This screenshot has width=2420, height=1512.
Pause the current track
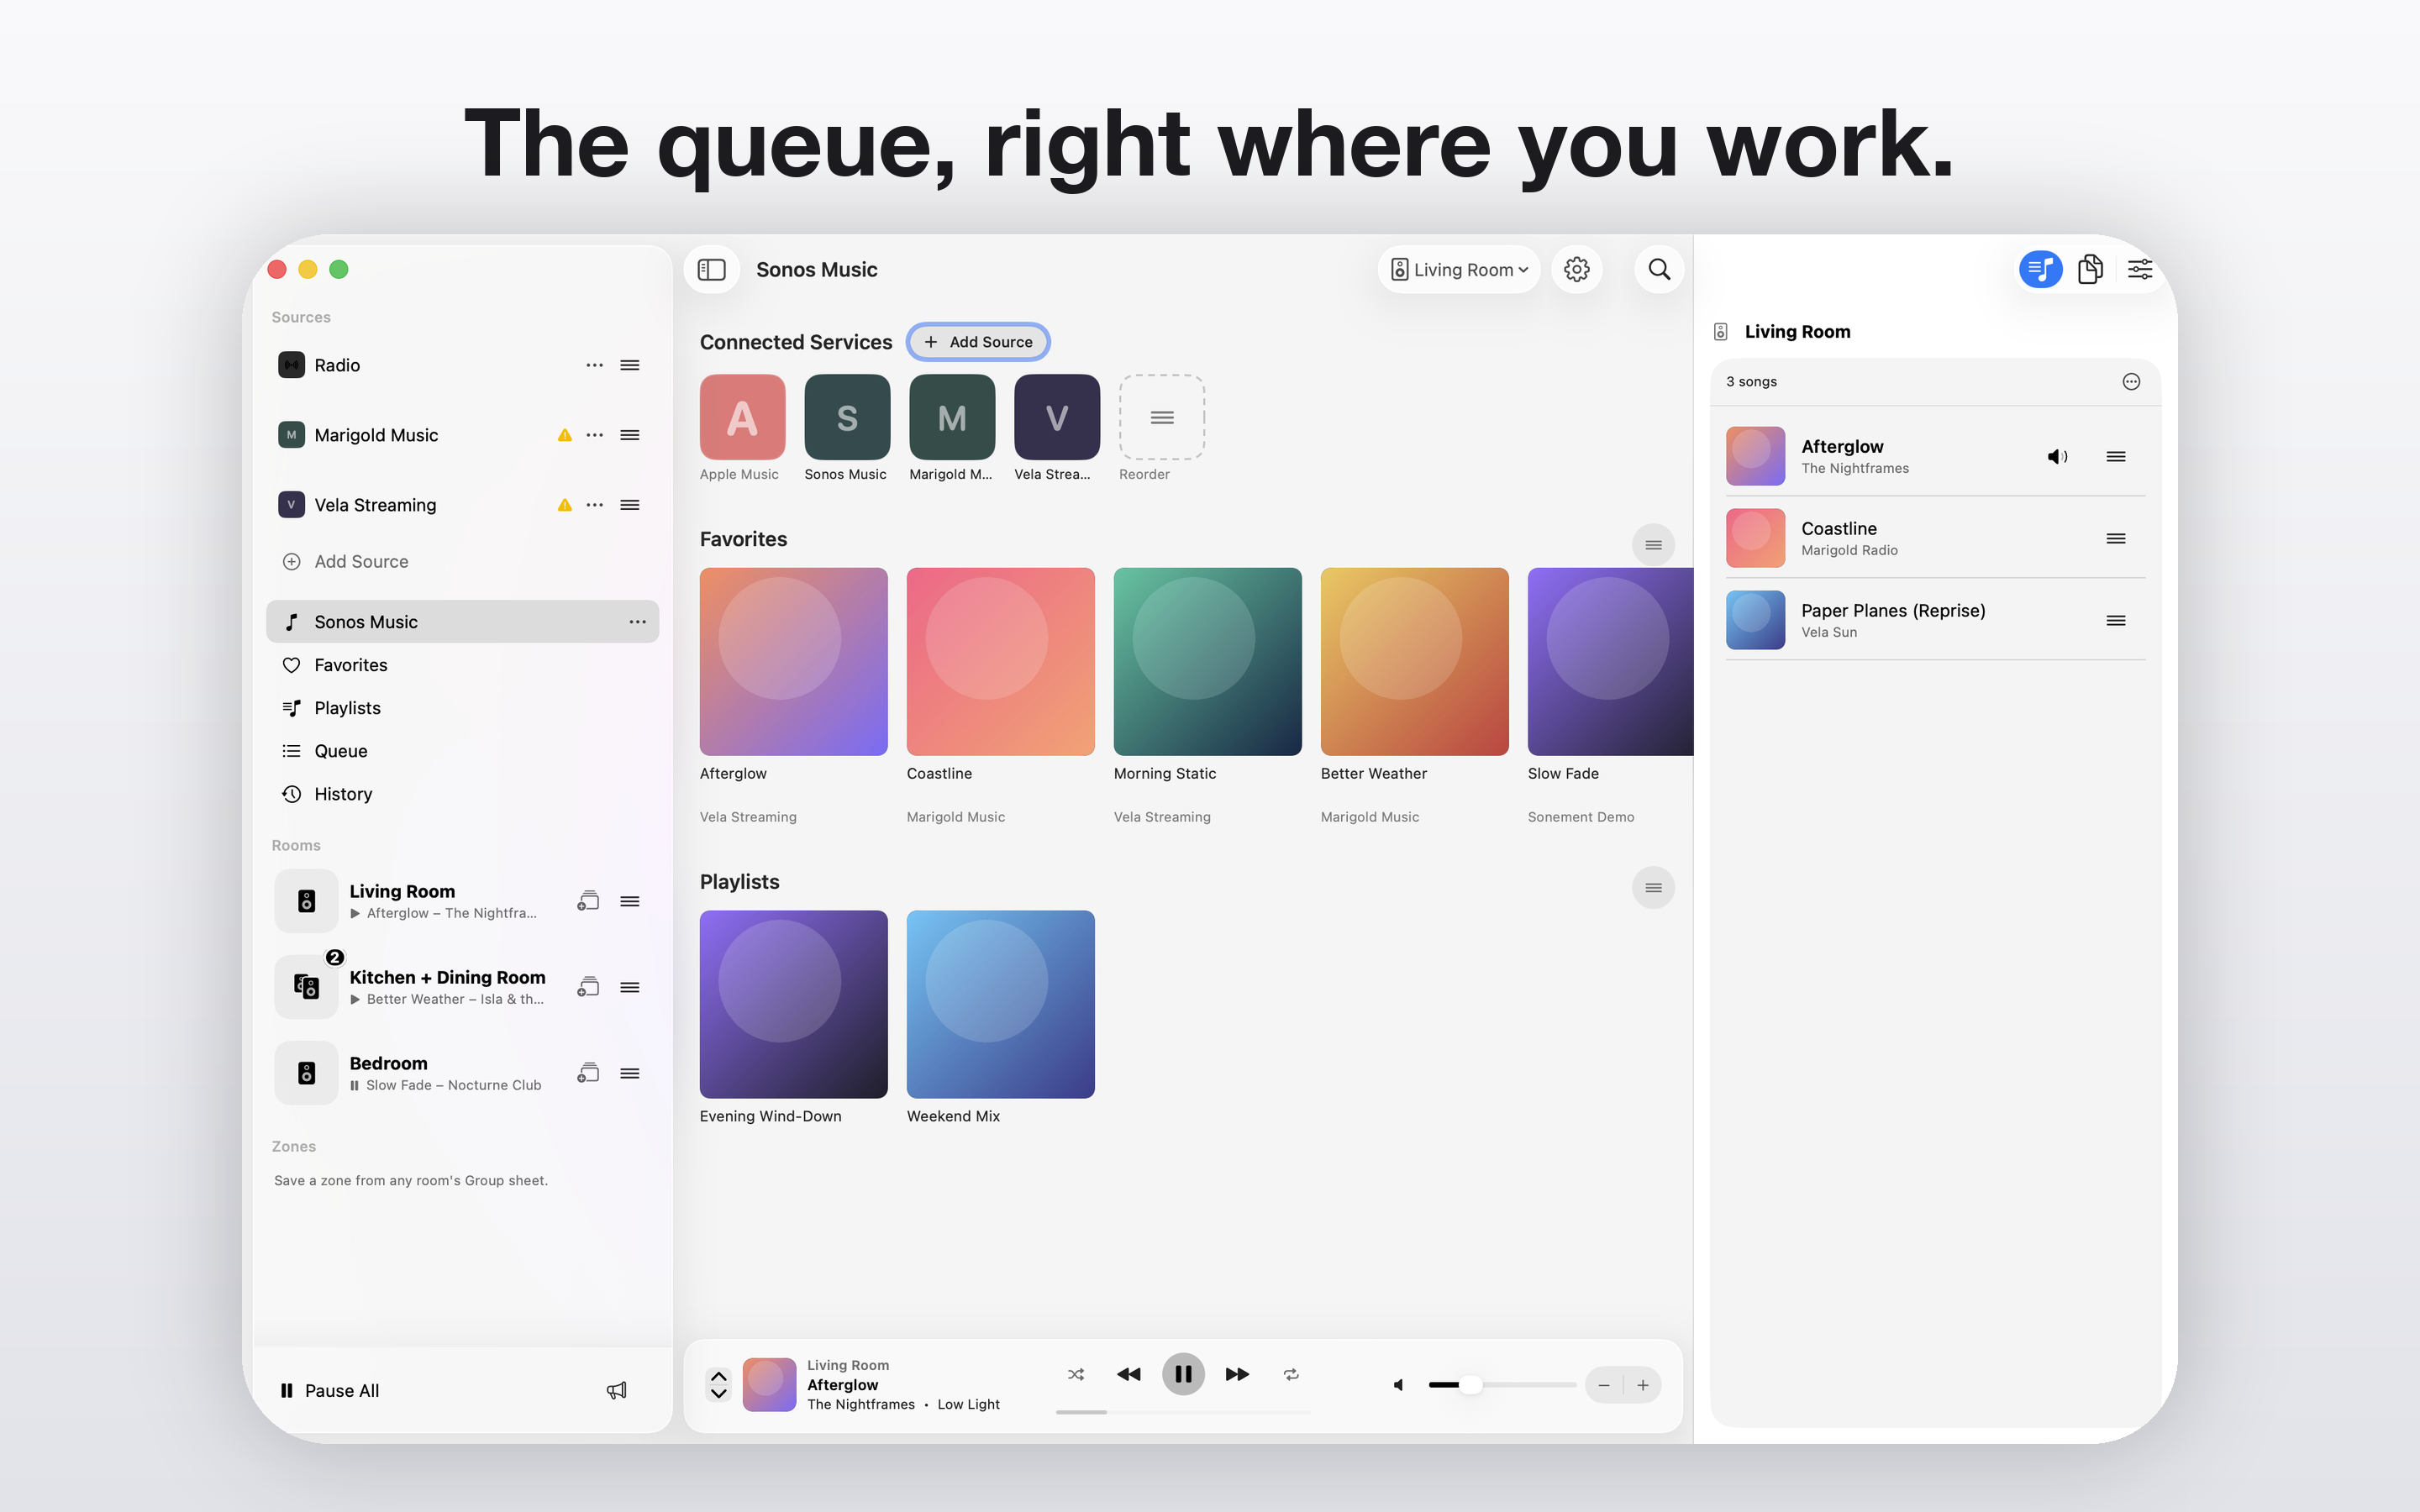tap(1183, 1374)
